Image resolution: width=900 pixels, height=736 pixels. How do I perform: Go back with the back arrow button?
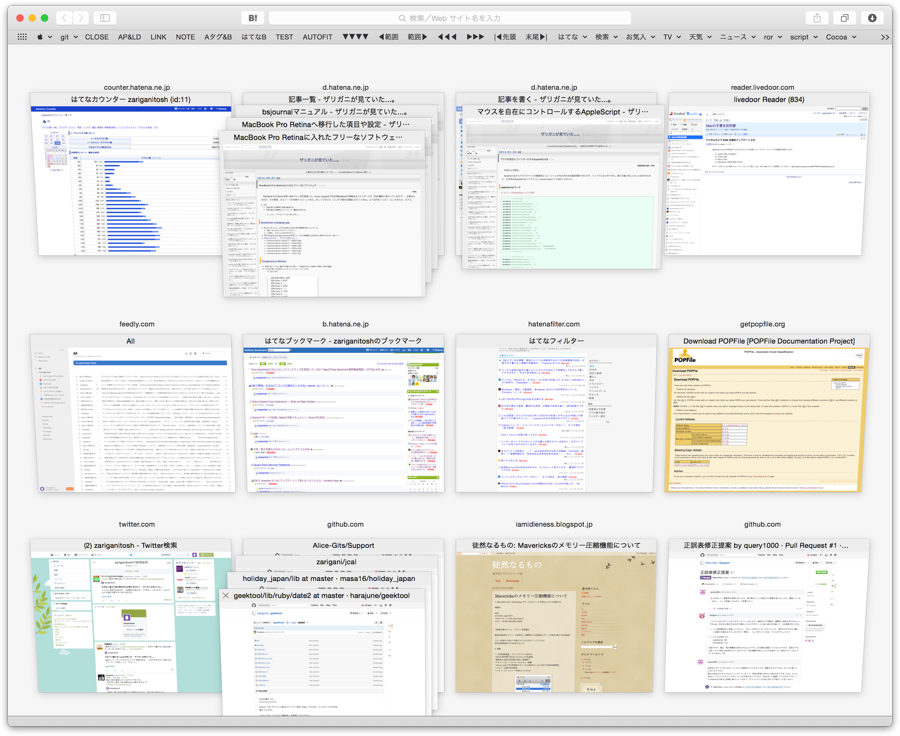click(x=64, y=18)
